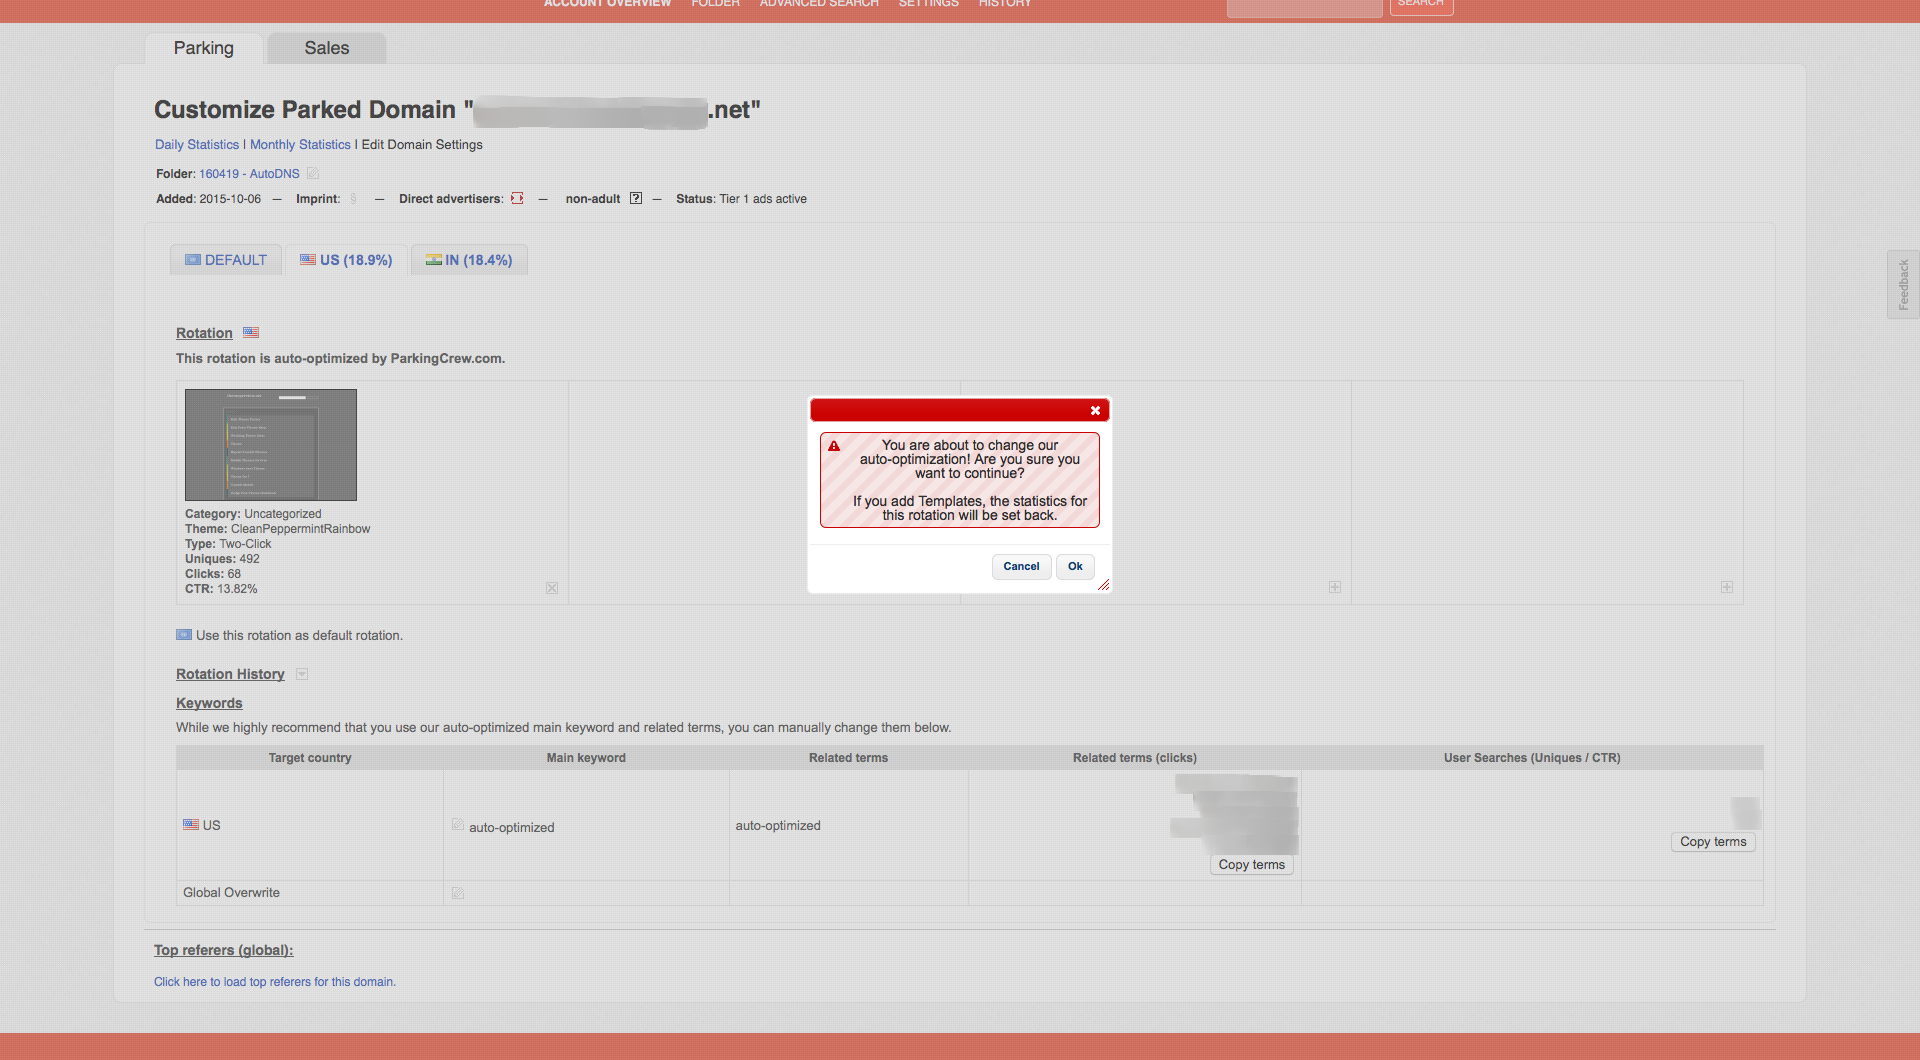
Task: Select the IN (18.4%) country tab
Action: [469, 260]
